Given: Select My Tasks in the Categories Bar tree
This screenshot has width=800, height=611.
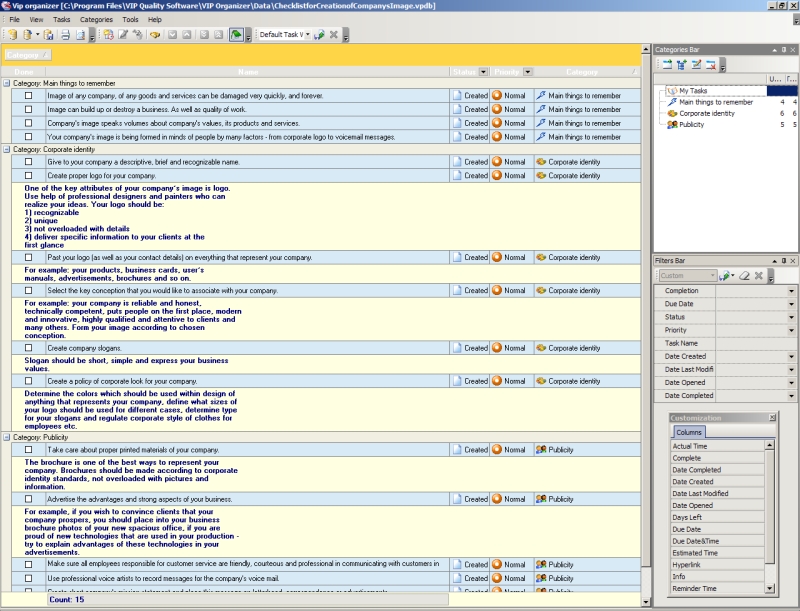Looking at the screenshot, I should coord(693,91).
